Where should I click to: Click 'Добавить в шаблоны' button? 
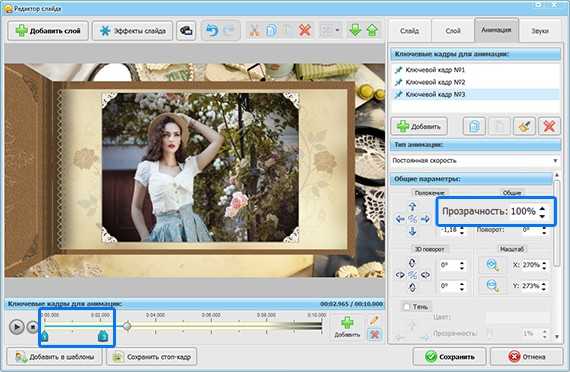click(55, 357)
